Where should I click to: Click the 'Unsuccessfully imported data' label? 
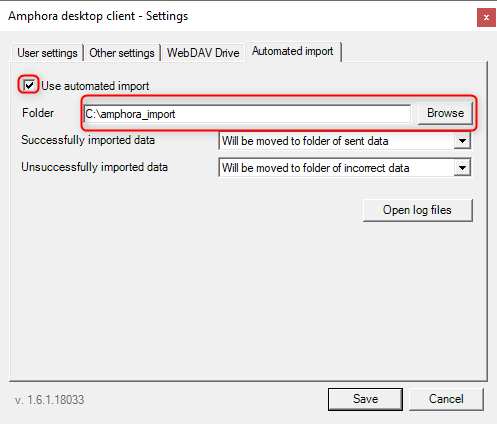[94, 167]
